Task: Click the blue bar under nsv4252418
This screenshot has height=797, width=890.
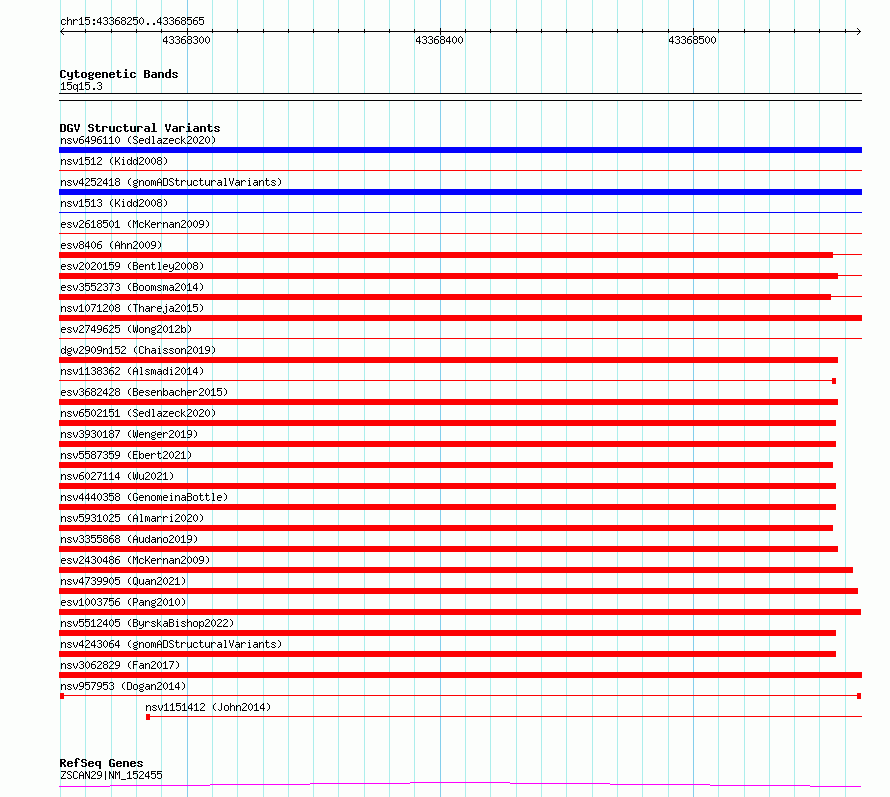Action: tap(460, 192)
